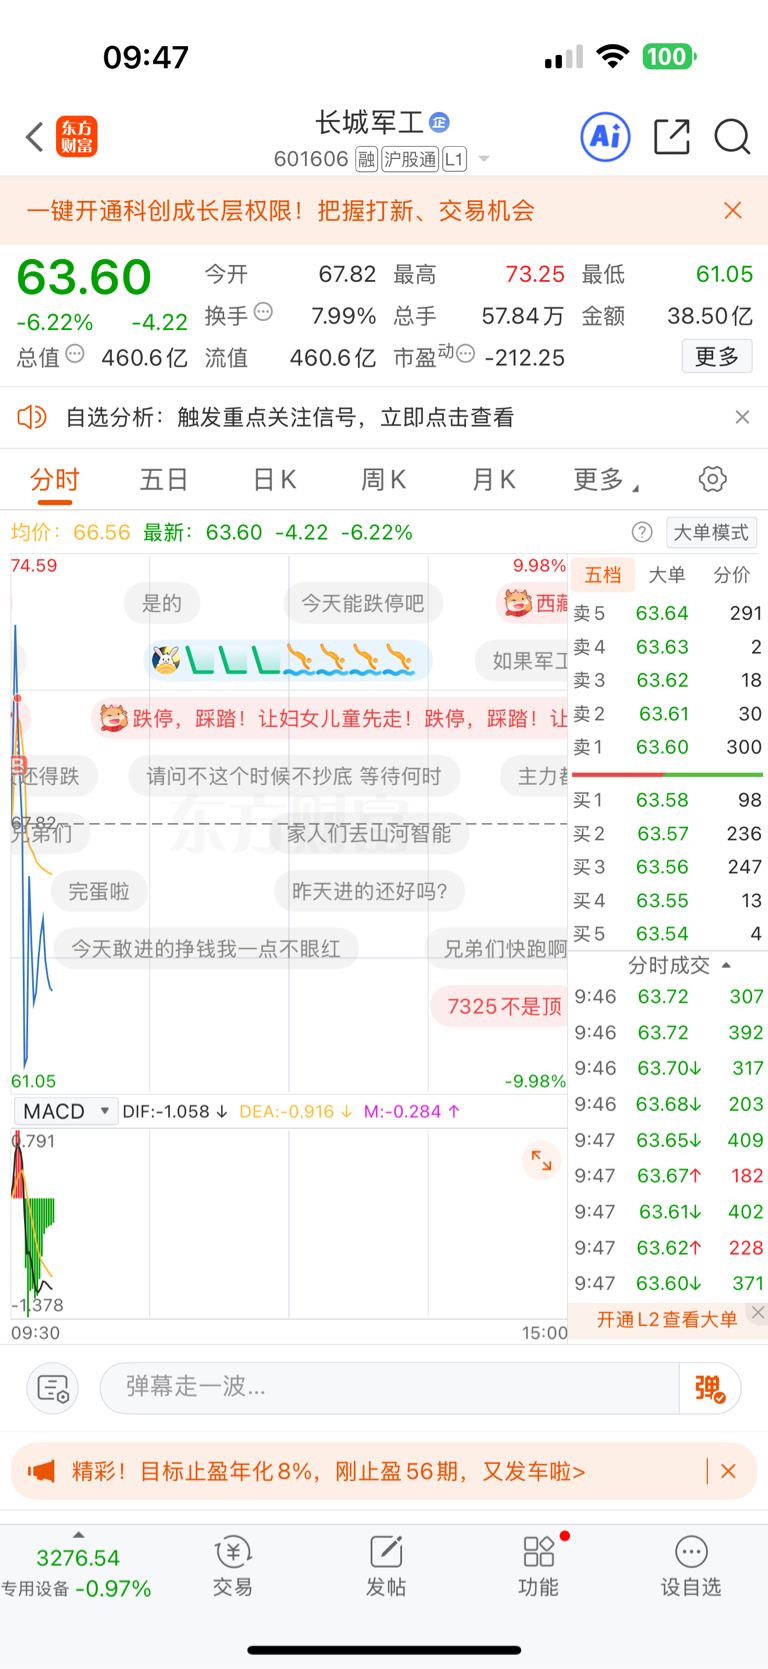
Task: Tap the 沪股通 tag
Action: click(x=410, y=159)
